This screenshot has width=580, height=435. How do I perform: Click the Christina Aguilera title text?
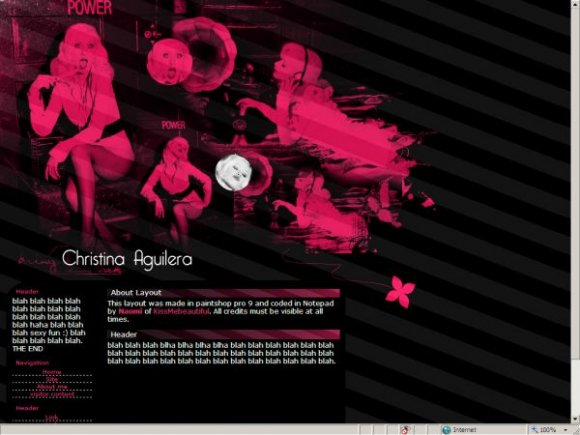tap(127, 259)
